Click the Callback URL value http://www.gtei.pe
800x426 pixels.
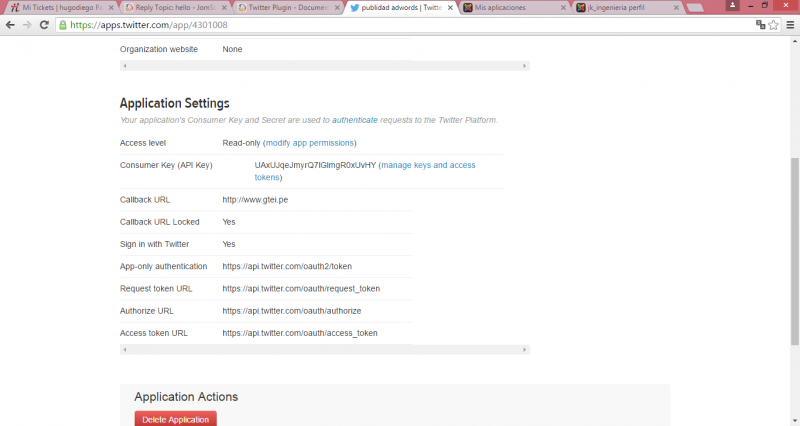pyautogui.click(x=255, y=199)
